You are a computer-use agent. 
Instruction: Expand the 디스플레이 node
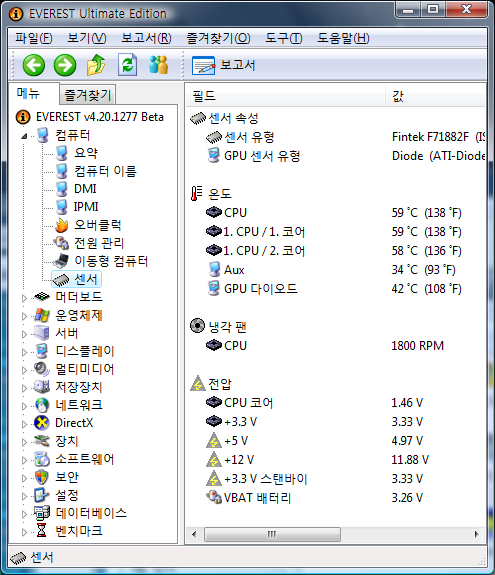pos(24,352)
